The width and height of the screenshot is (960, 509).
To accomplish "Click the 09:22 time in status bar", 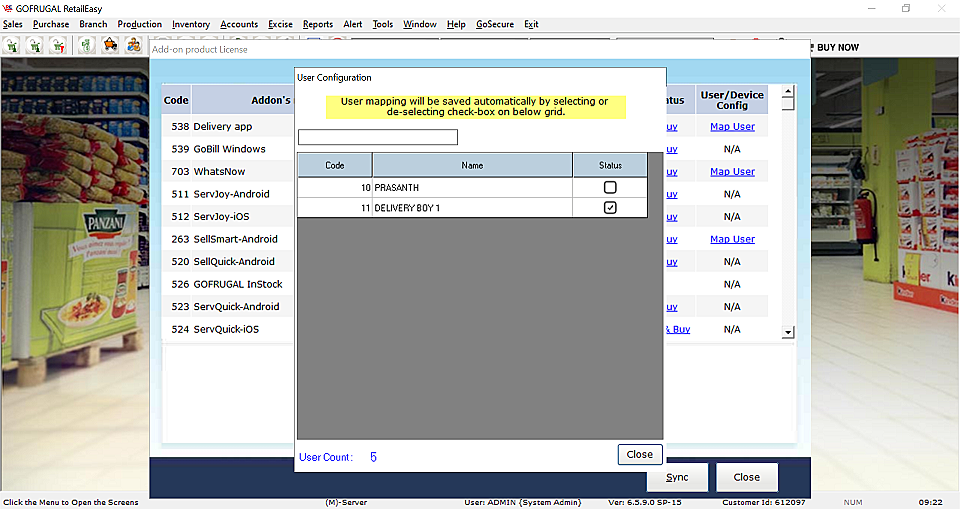I will [x=931, y=502].
